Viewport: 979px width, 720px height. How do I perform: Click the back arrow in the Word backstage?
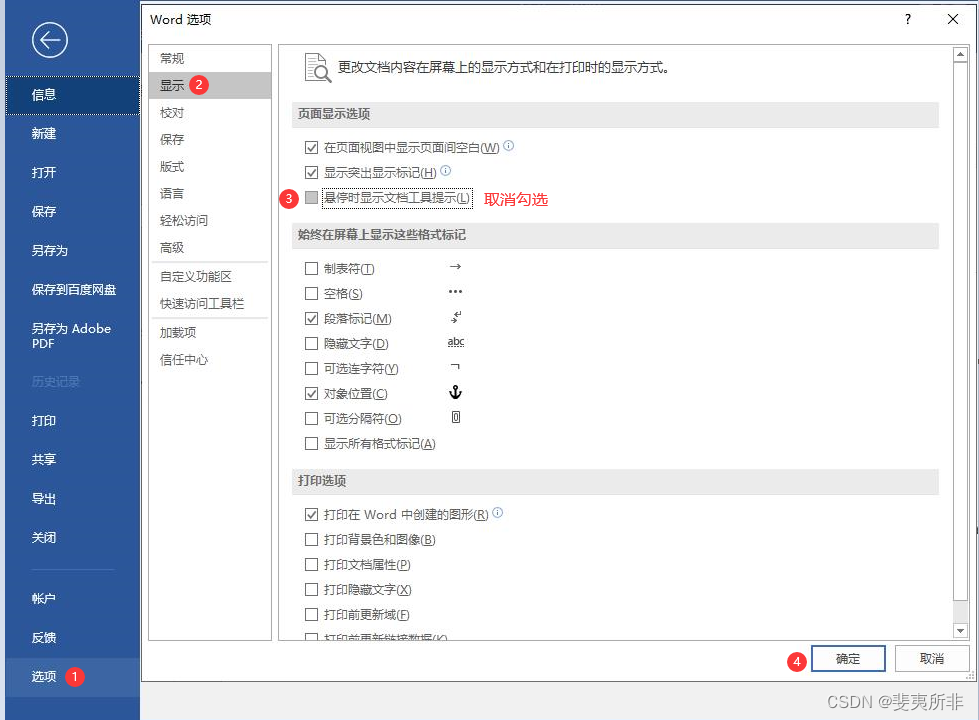click(x=50, y=41)
